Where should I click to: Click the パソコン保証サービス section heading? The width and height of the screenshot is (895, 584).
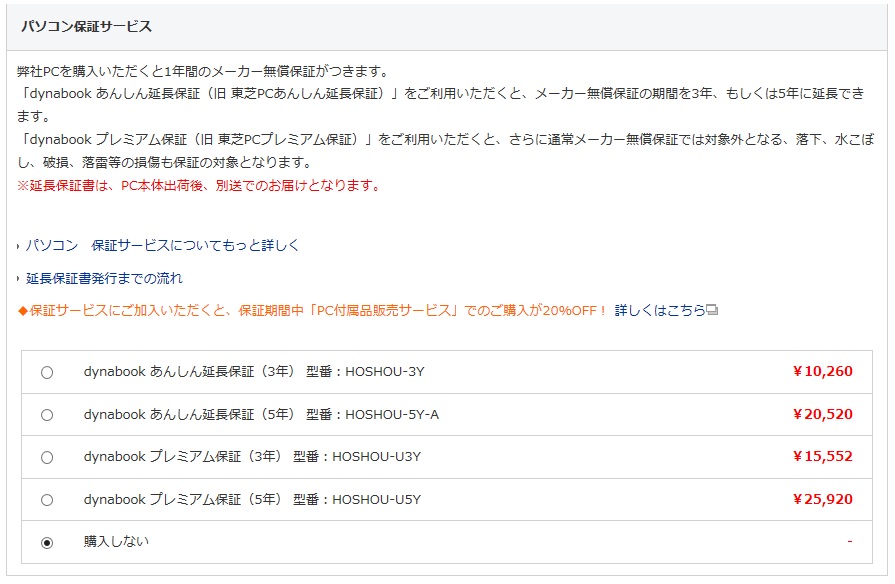pos(87,27)
